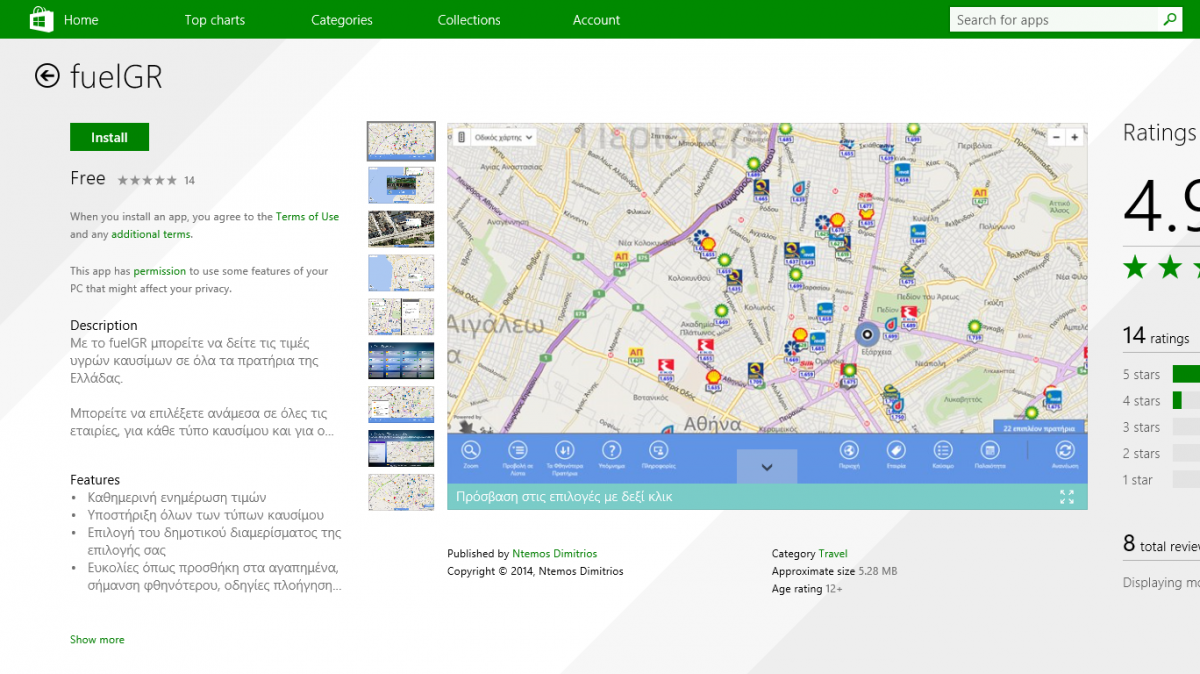Click the '14 ratings' count text

1156,336
